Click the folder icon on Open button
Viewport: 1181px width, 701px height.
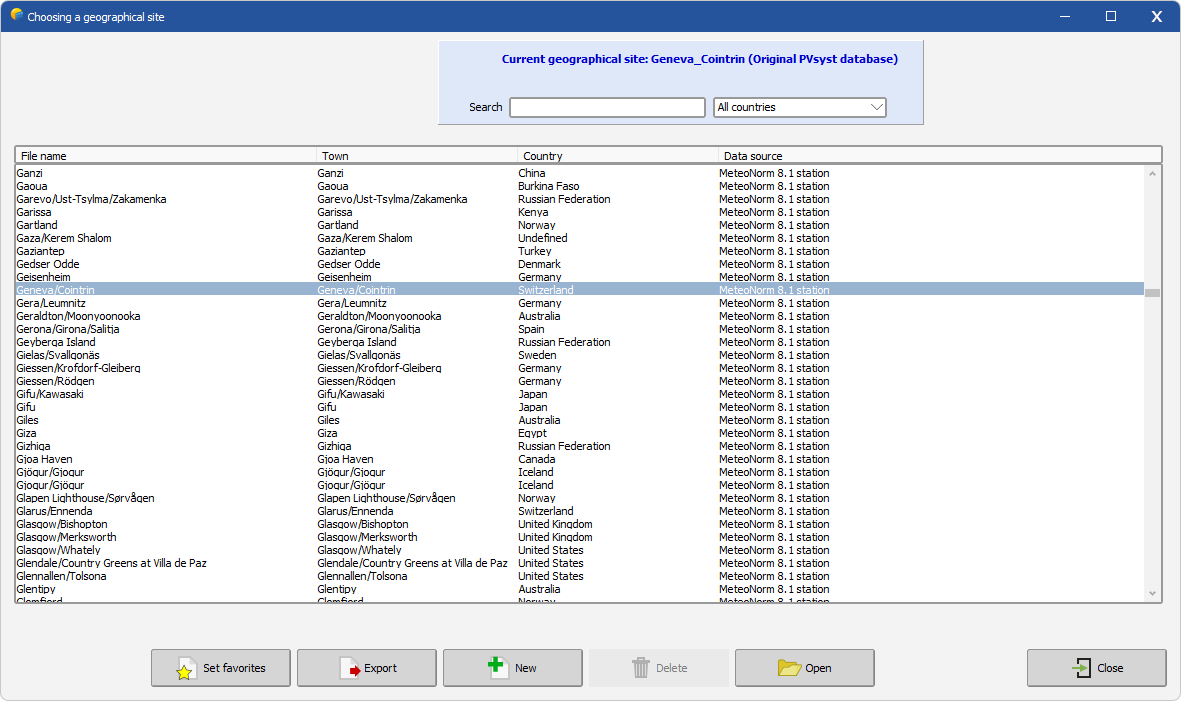coord(789,668)
